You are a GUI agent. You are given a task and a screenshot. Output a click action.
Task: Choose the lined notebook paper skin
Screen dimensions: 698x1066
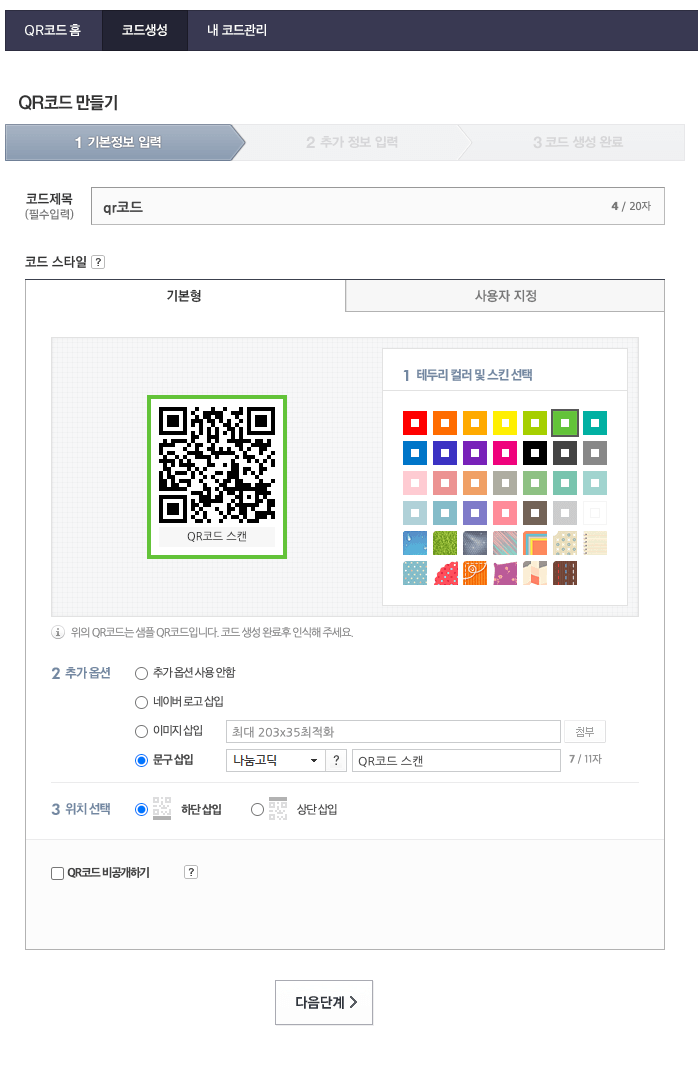coord(595,543)
